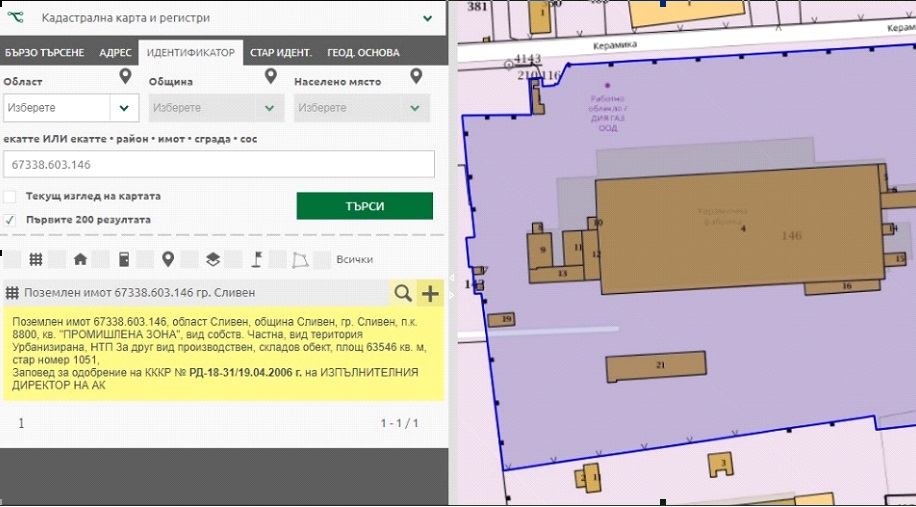
Task: Click the home (buildings) filter icon
Action: pyautogui.click(x=80, y=259)
